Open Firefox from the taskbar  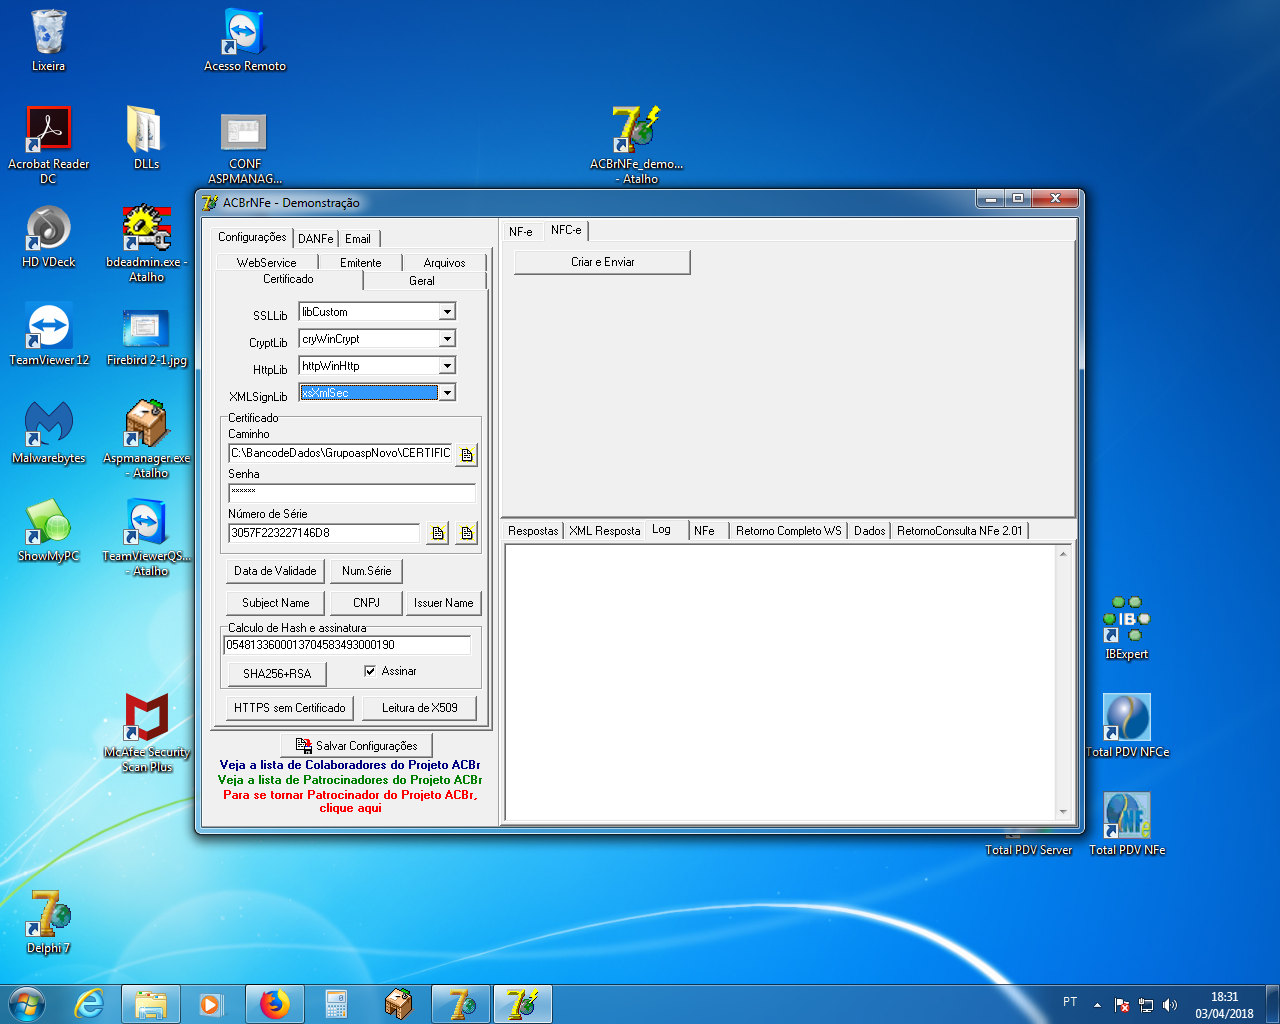click(274, 1004)
